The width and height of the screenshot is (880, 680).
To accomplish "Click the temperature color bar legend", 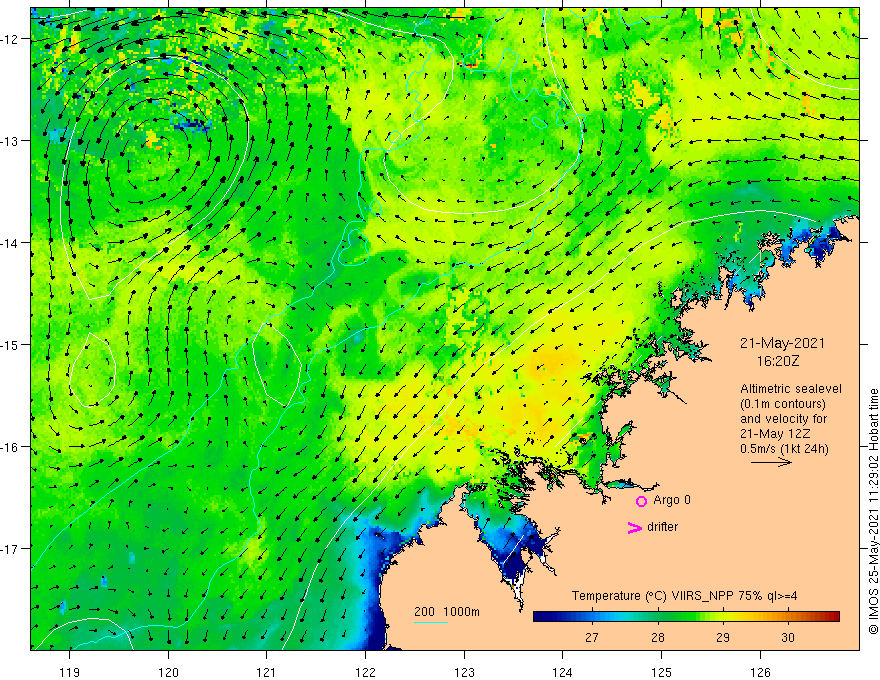I will (x=686, y=616).
